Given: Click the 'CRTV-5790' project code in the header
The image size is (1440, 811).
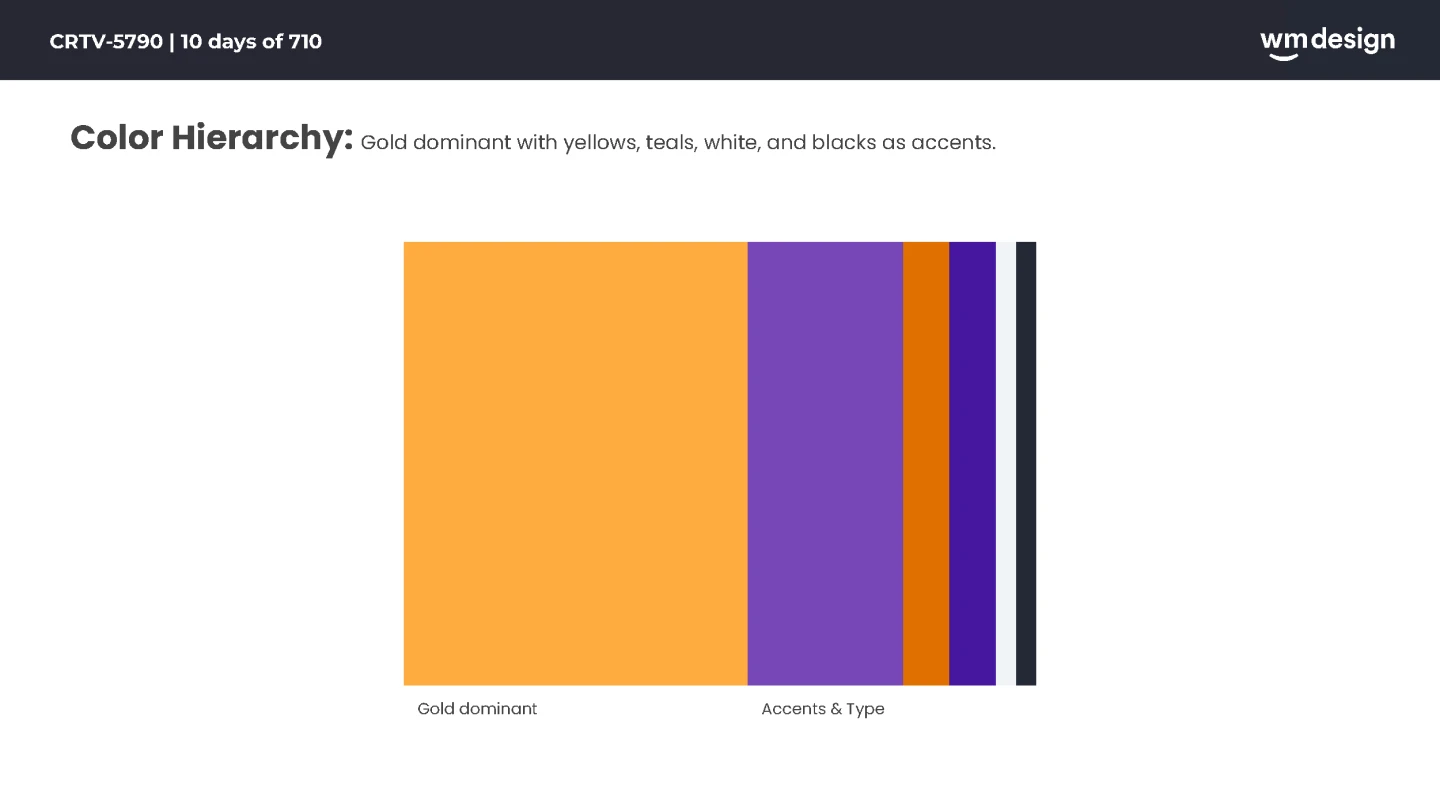Looking at the screenshot, I should click(106, 42).
